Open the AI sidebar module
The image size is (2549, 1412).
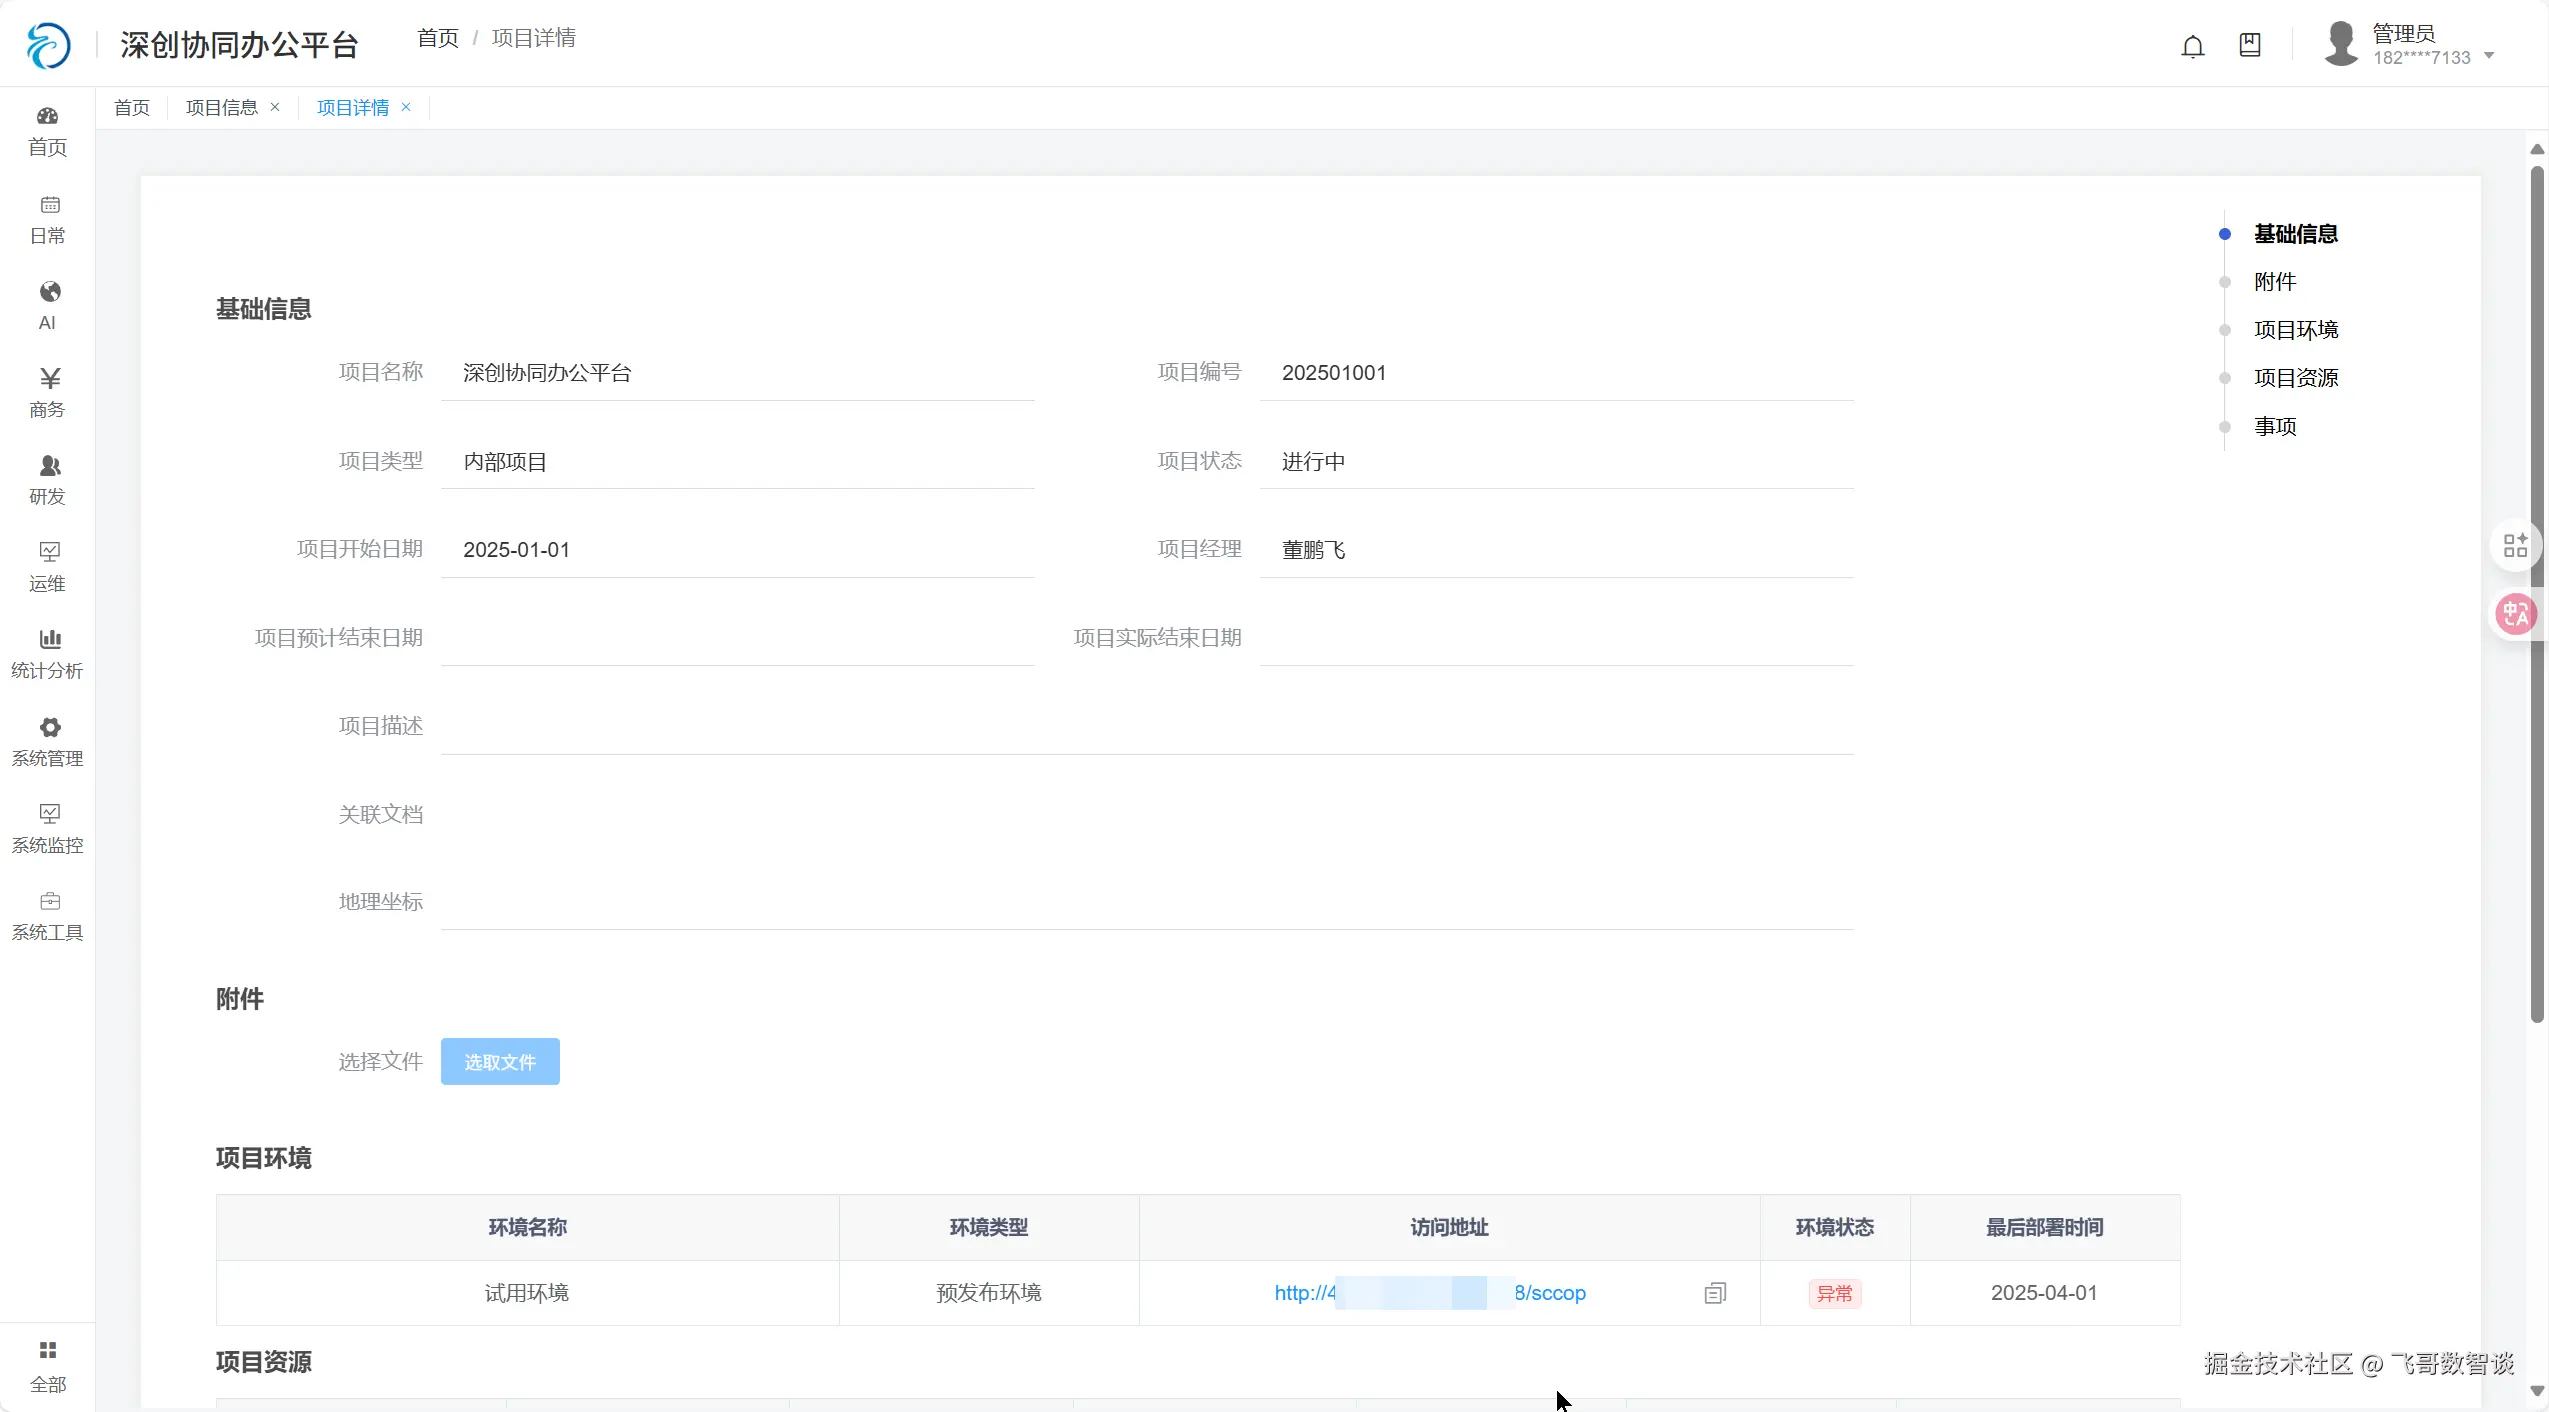coord(47,304)
